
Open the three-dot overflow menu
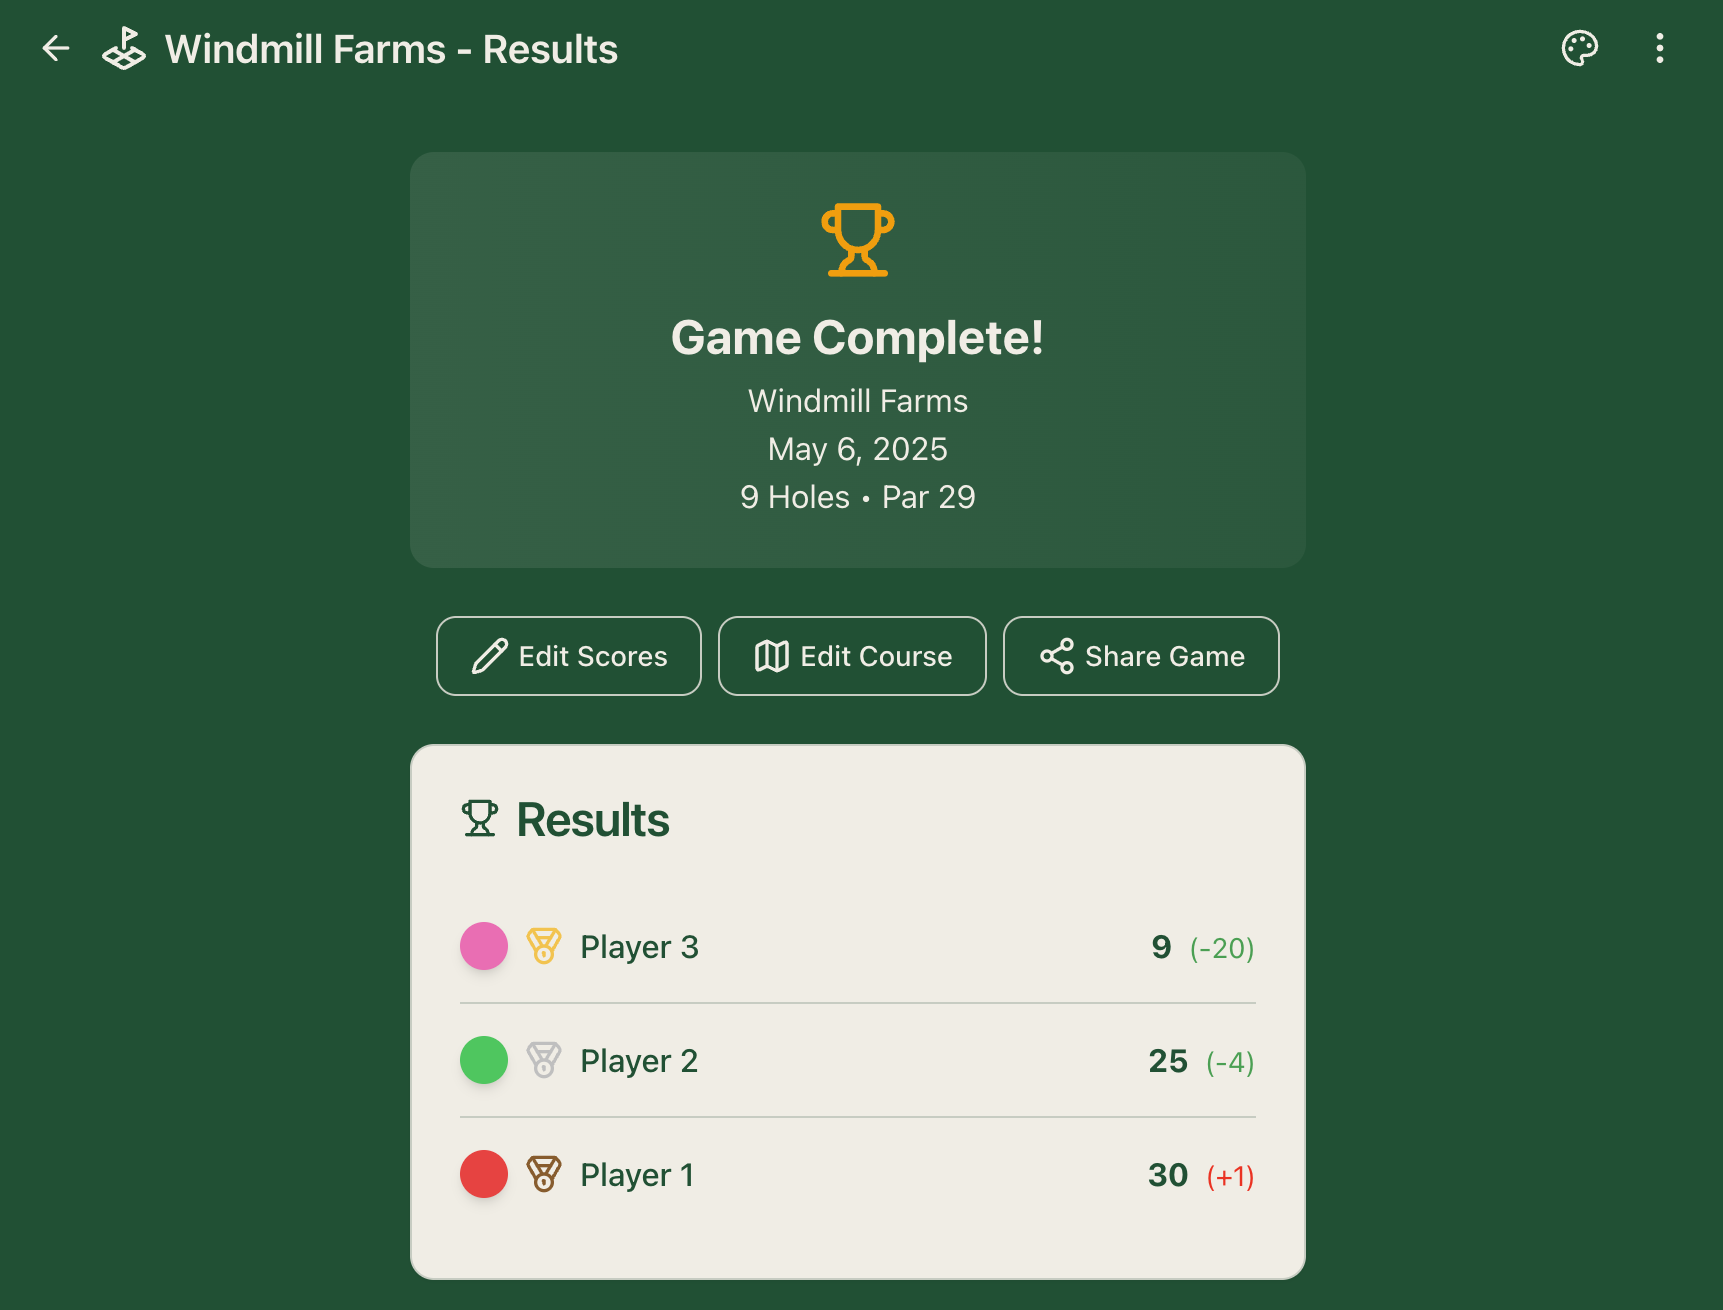[x=1660, y=48]
